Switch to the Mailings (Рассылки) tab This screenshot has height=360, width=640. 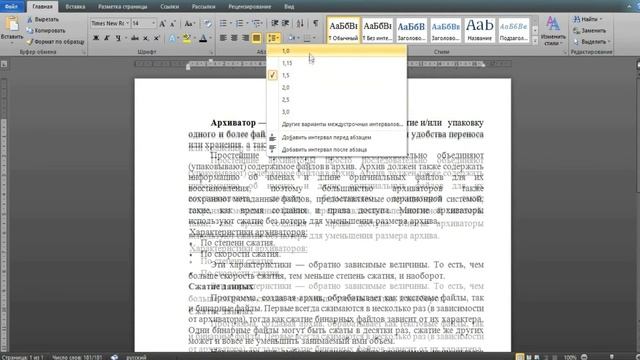tap(203, 7)
